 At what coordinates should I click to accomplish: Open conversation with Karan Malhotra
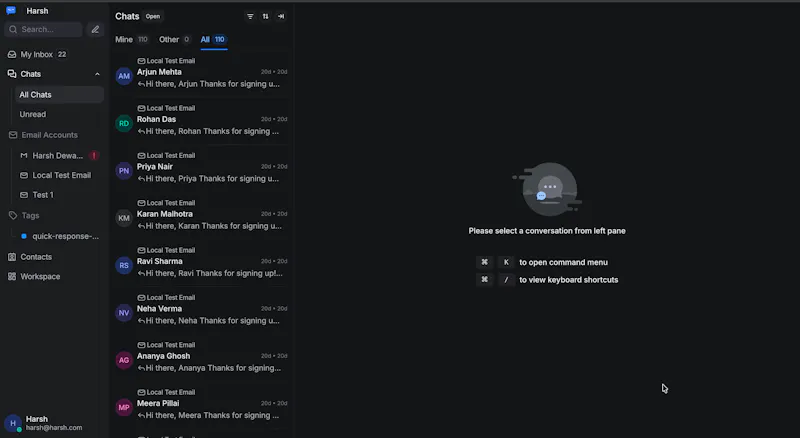coord(201,215)
